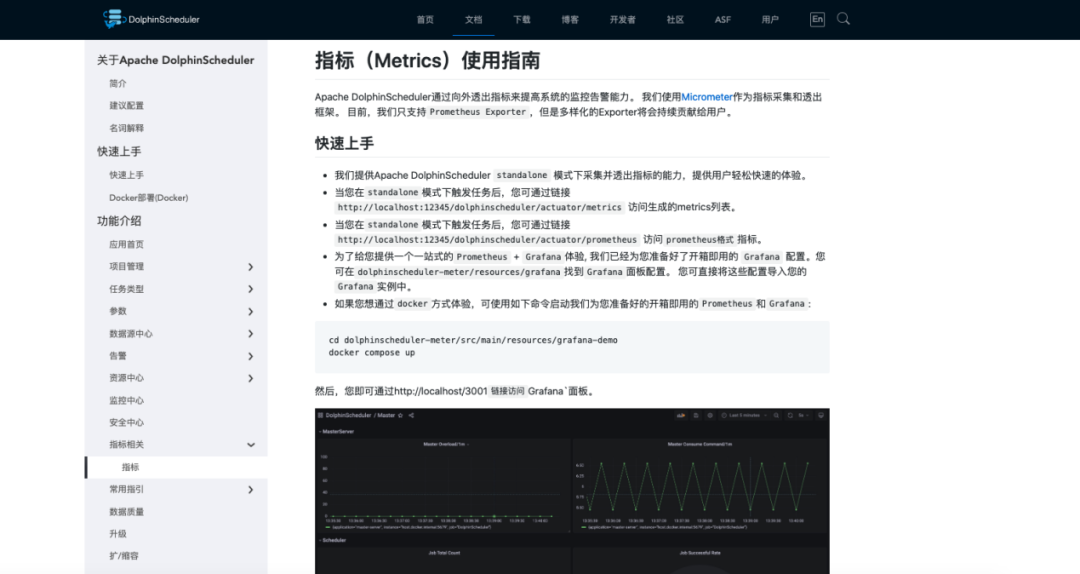This screenshot has height=574, width=1080.
Task: Open the 用户 navigation item
Action: point(770,20)
